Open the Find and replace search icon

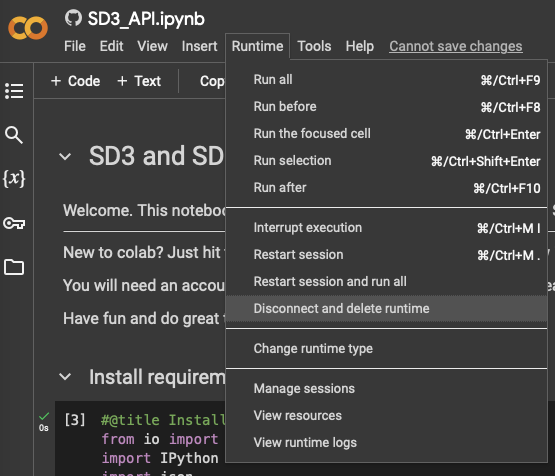[14, 135]
